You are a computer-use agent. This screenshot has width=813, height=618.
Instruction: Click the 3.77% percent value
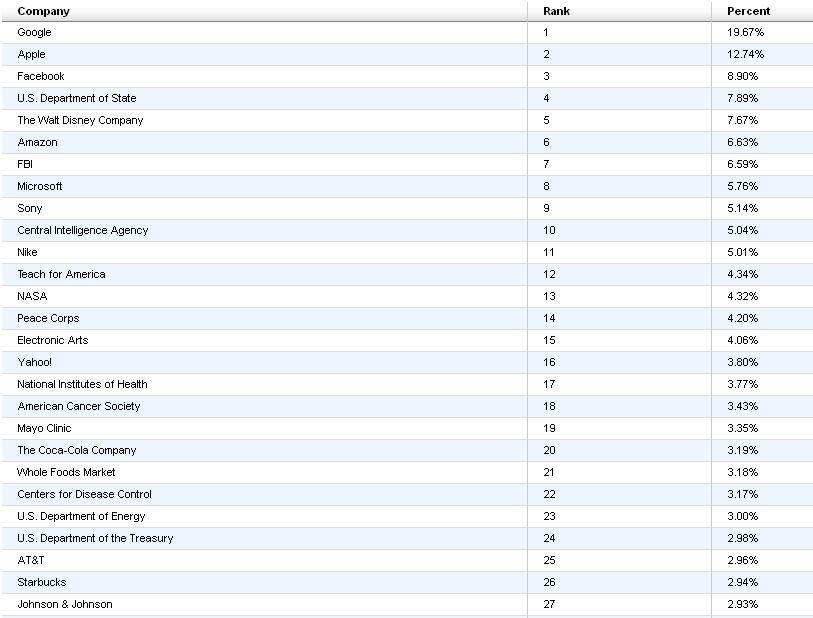pos(742,384)
